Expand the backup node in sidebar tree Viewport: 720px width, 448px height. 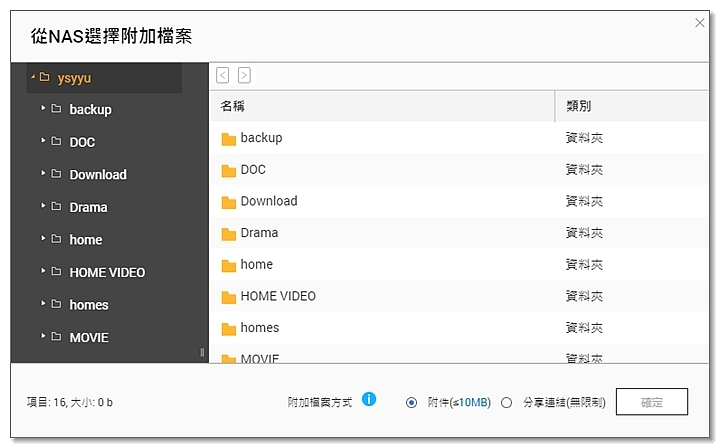coord(43,108)
